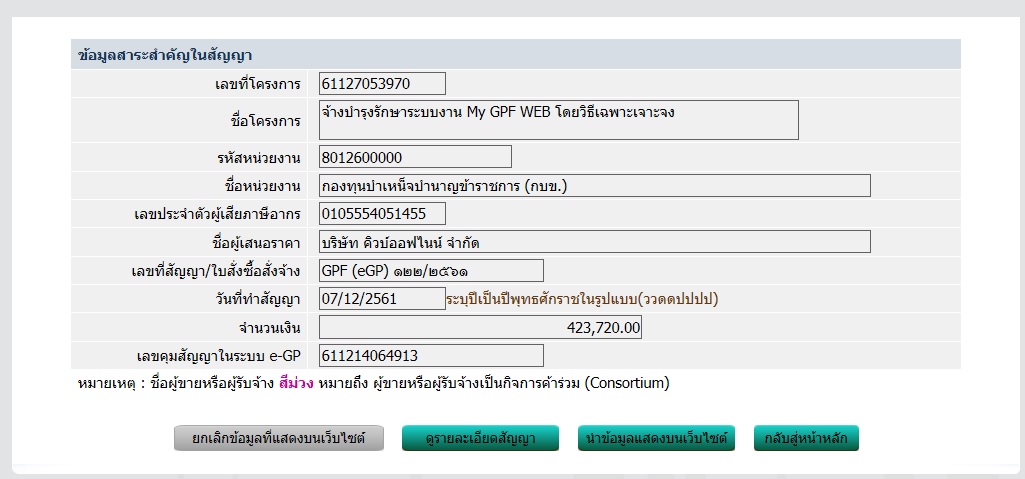
Task: Select the agency code field 8012600000
Action: 415,157
